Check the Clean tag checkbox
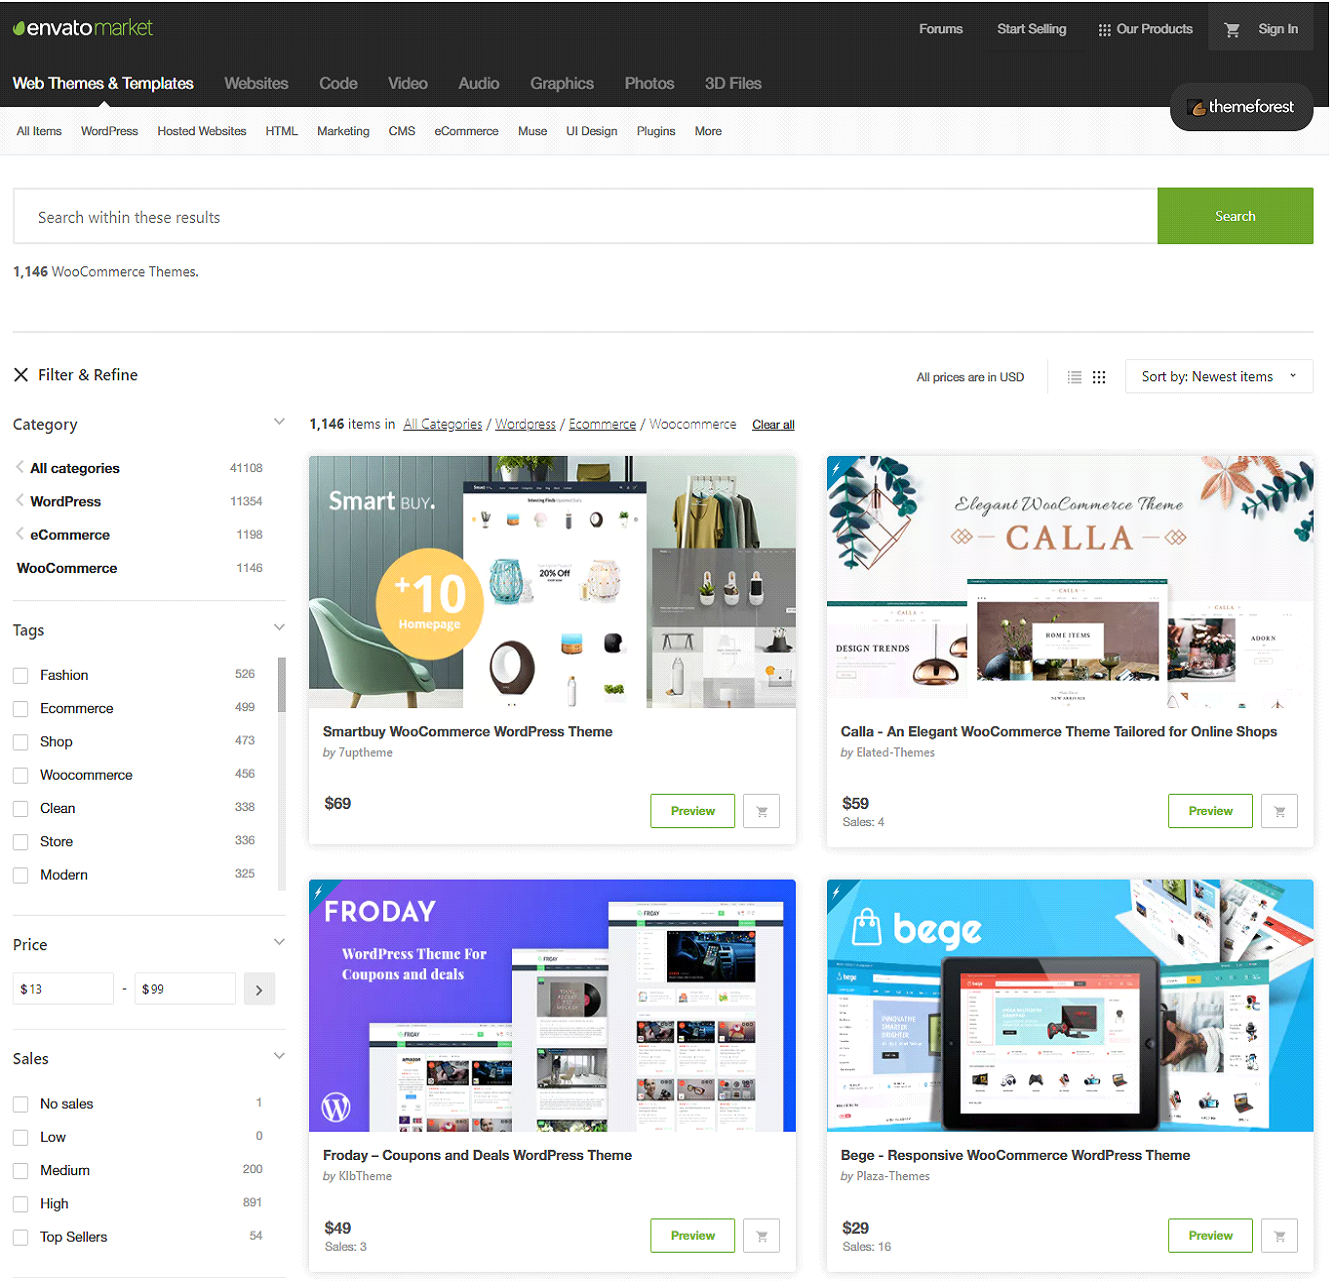The image size is (1336, 1281). click(x=20, y=811)
